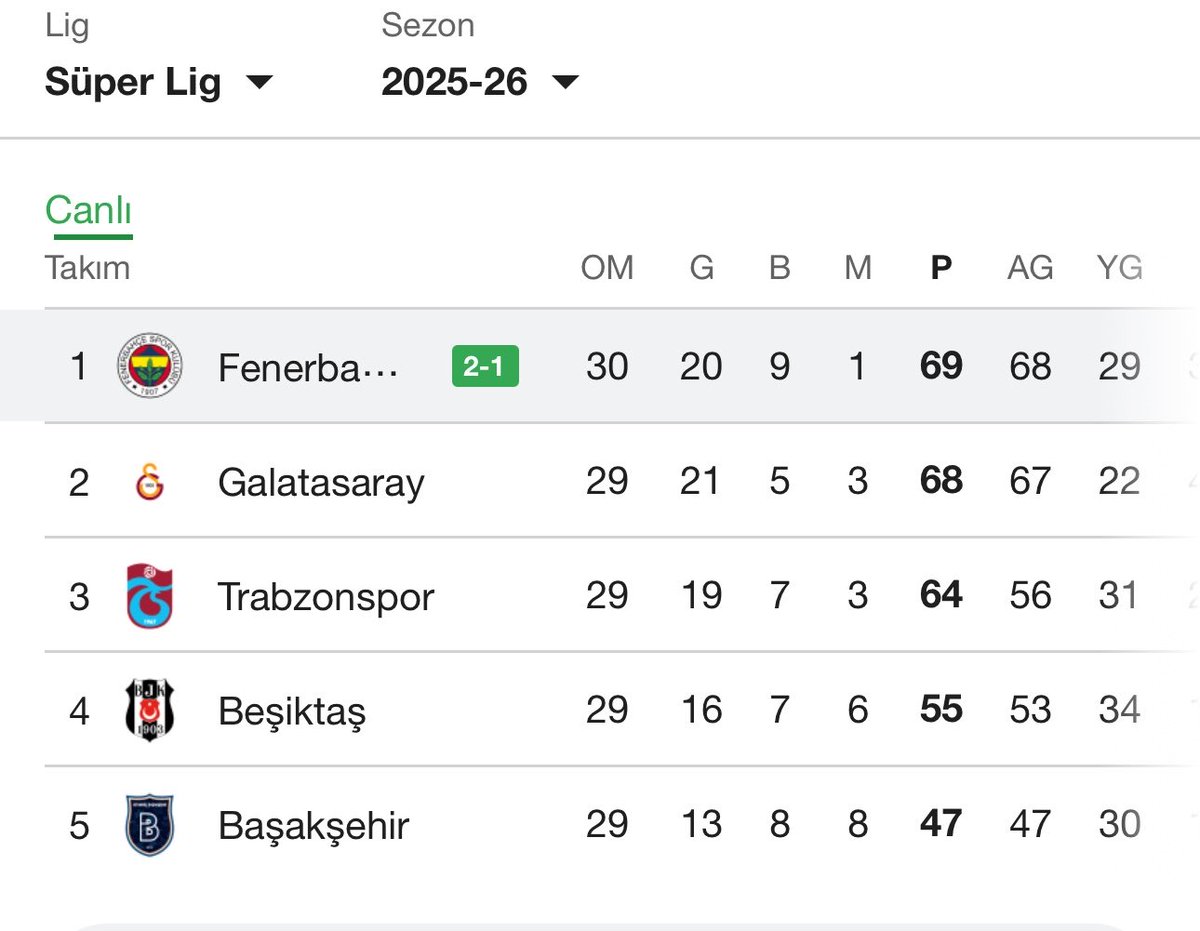Click the Galatasaray club logo

(150, 483)
